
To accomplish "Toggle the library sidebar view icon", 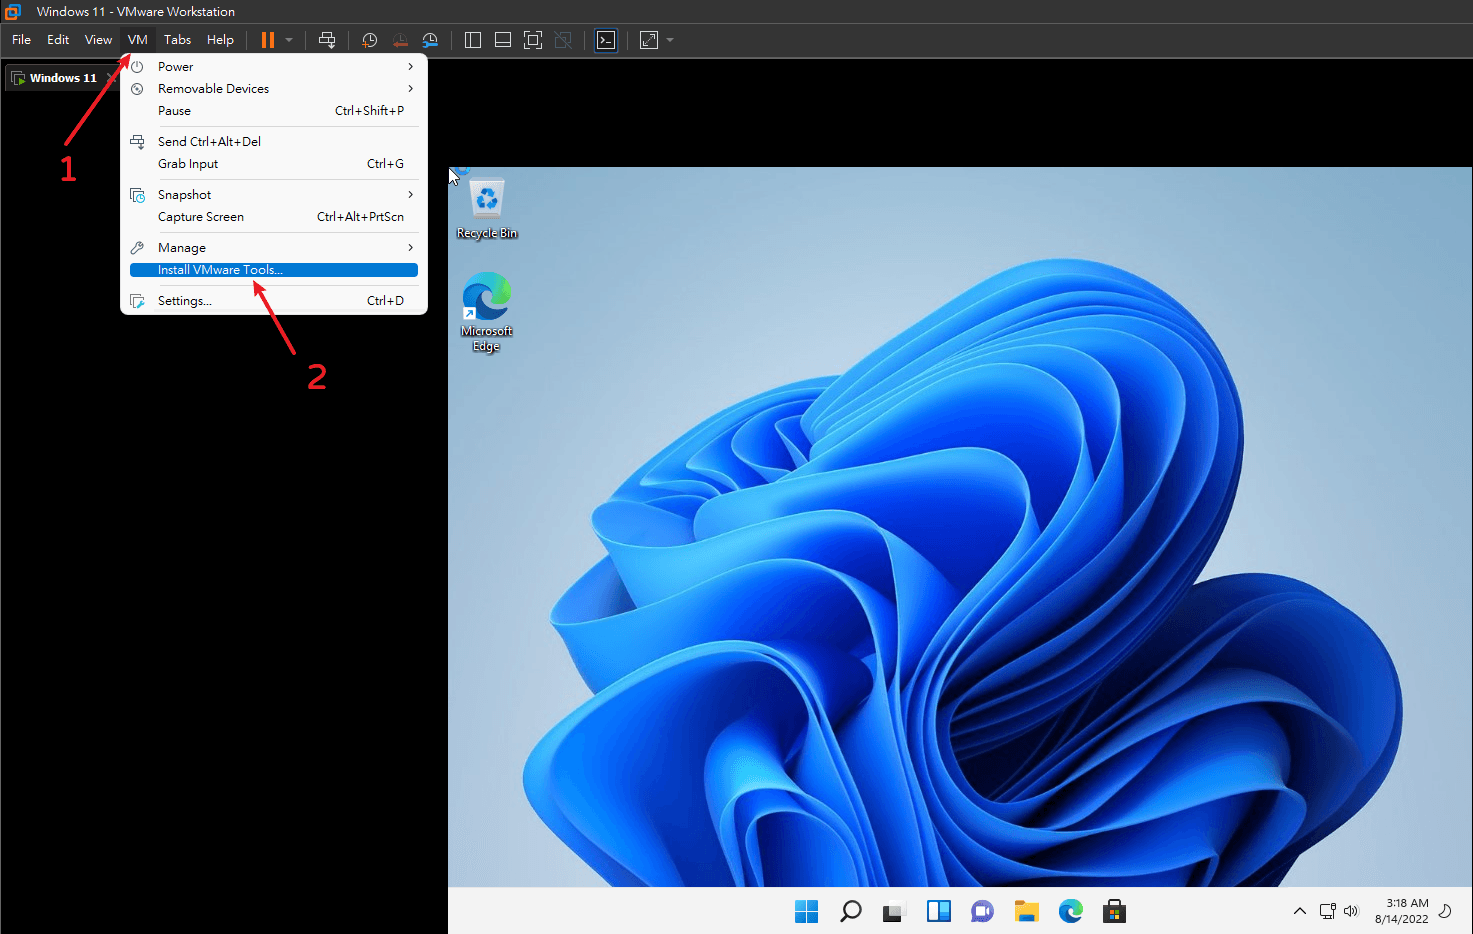I will point(473,40).
